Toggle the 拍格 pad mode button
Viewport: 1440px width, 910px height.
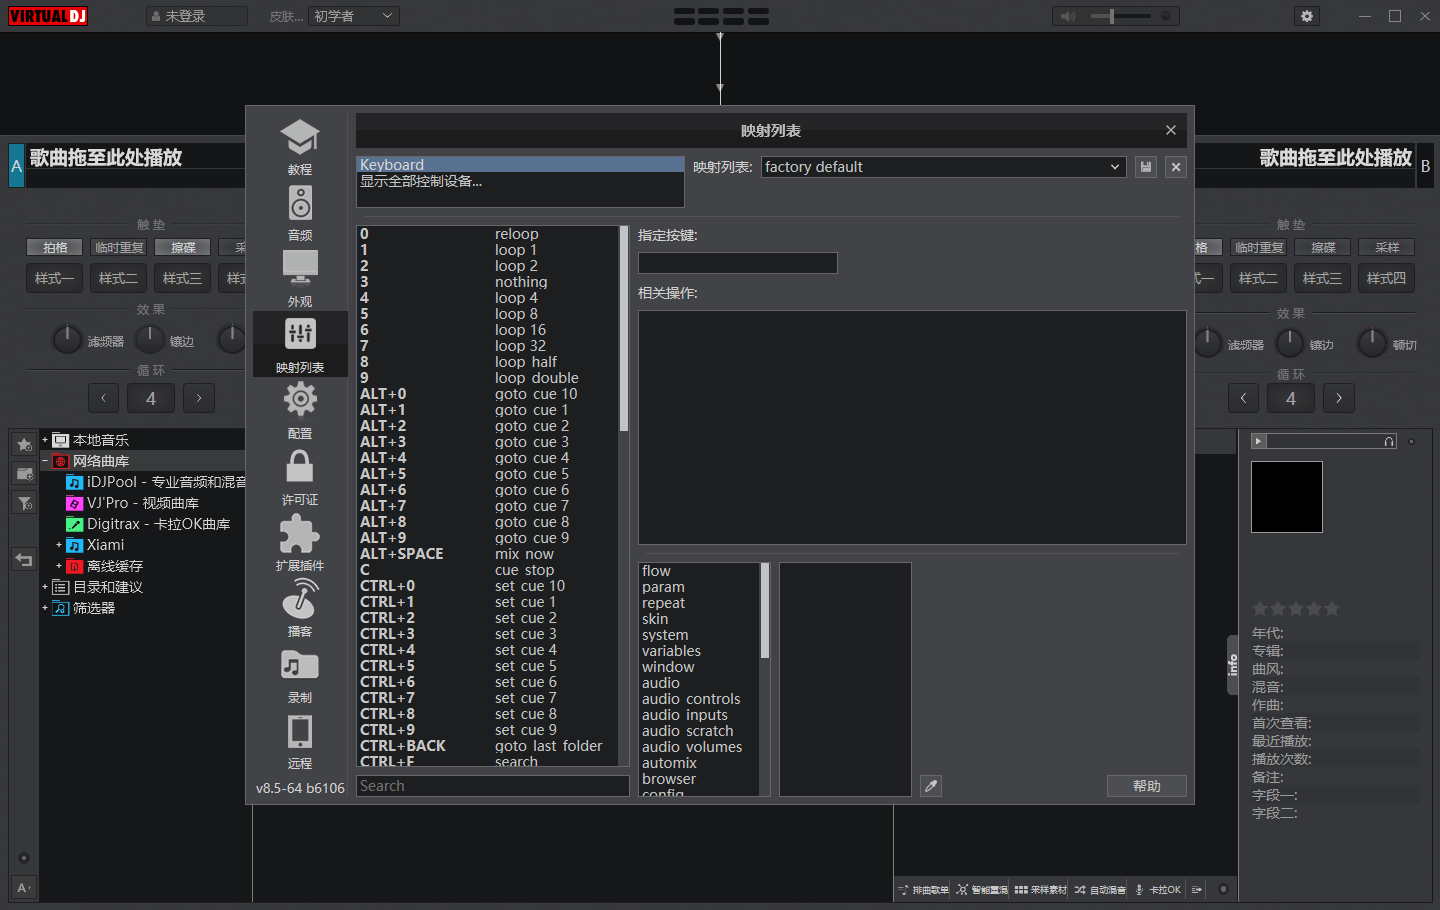(55, 248)
